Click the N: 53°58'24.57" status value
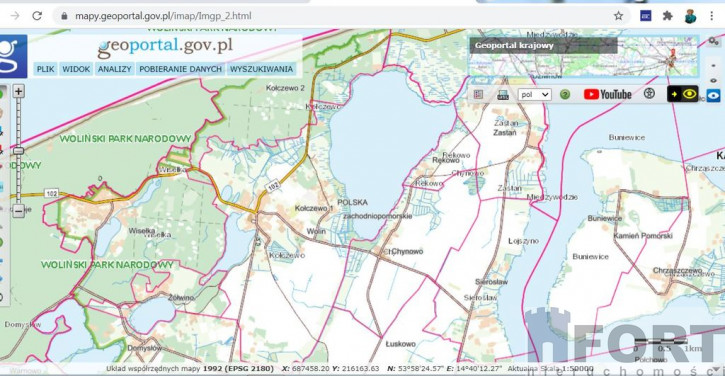This screenshot has height=376, width=725. (x=415, y=369)
